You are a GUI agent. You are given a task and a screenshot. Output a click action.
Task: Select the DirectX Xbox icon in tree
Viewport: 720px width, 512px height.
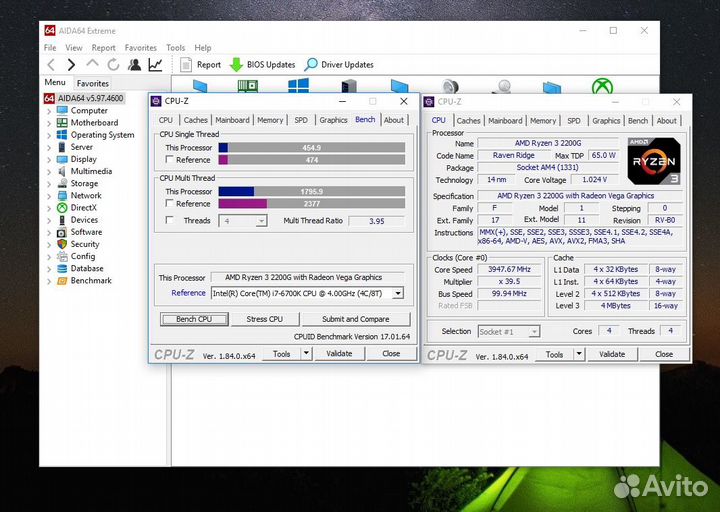(x=62, y=208)
